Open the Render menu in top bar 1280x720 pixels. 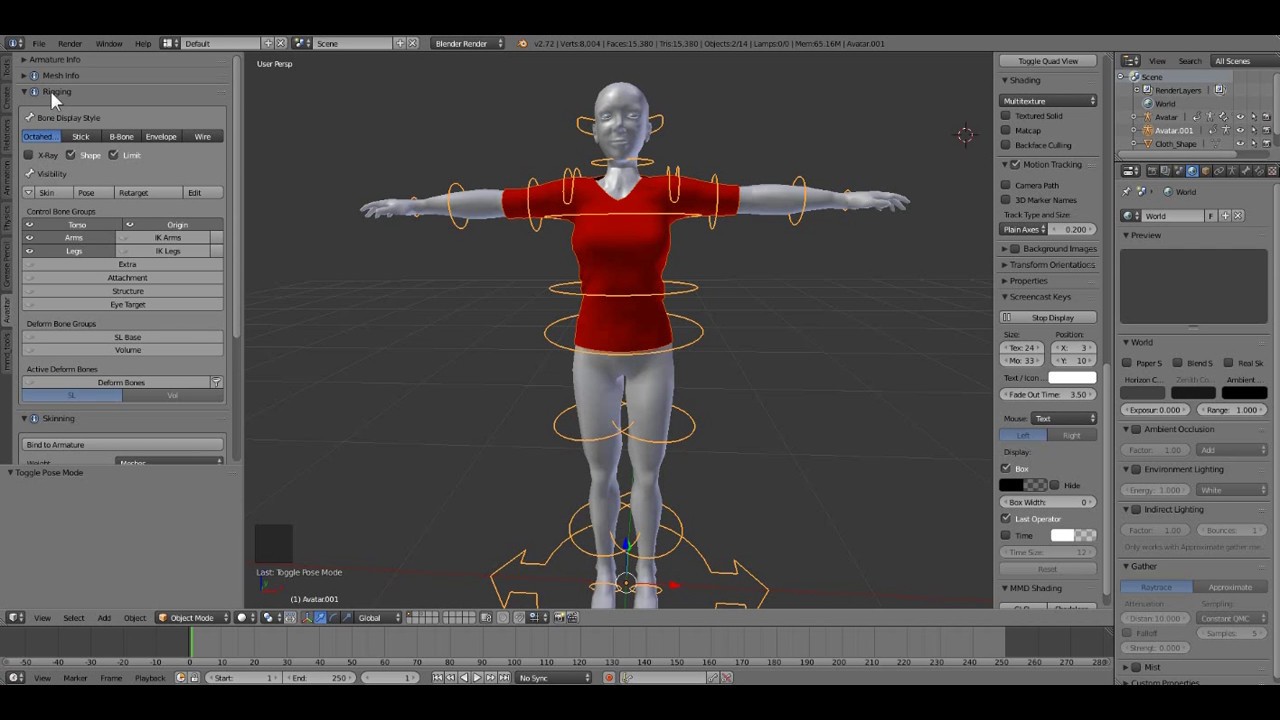70,43
